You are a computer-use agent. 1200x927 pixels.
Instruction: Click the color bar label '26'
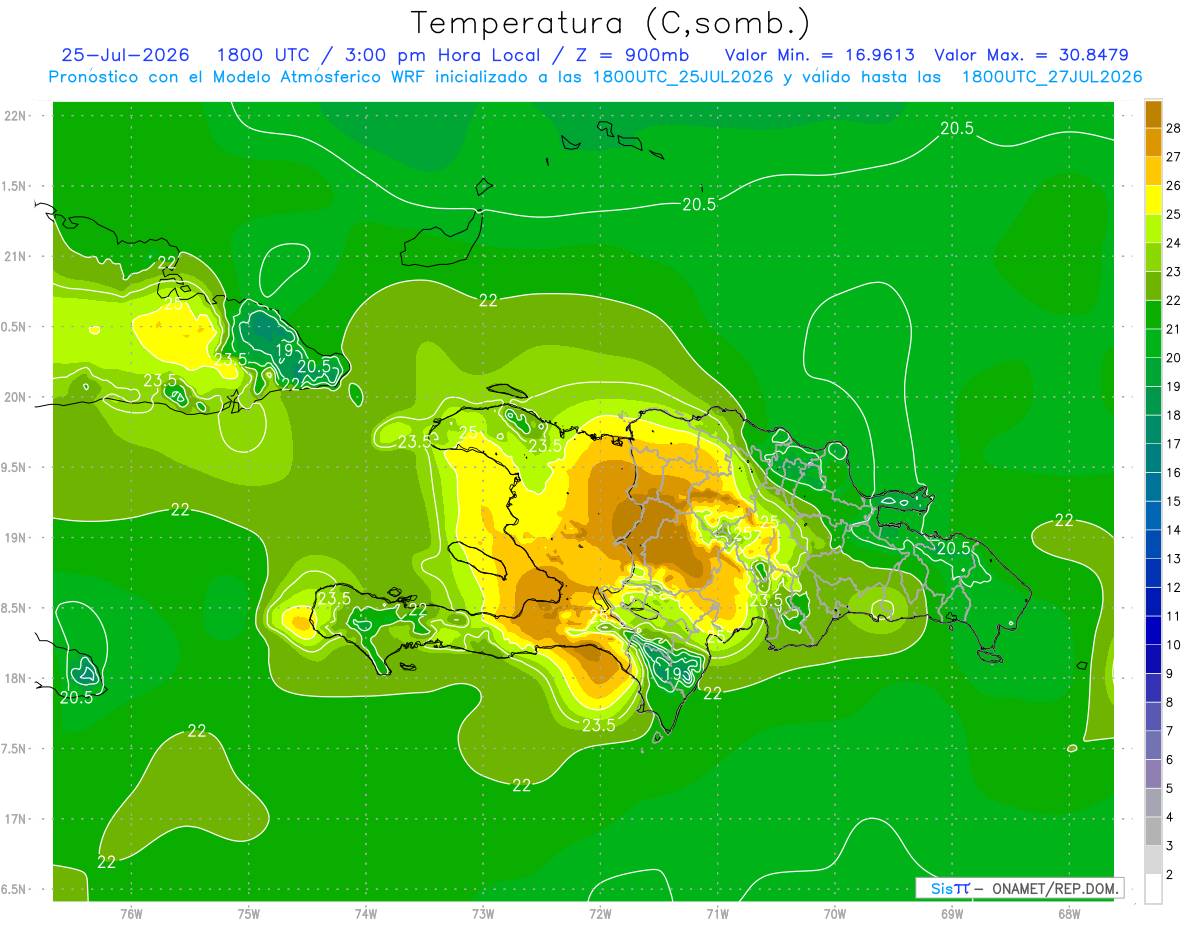[1175, 186]
